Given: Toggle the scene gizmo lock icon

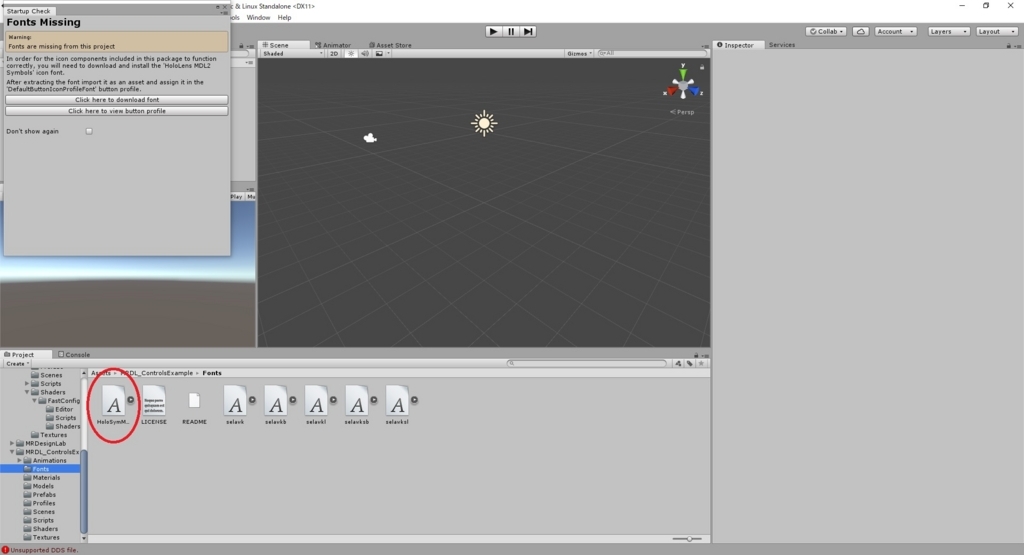Looking at the screenshot, I should 702,67.
